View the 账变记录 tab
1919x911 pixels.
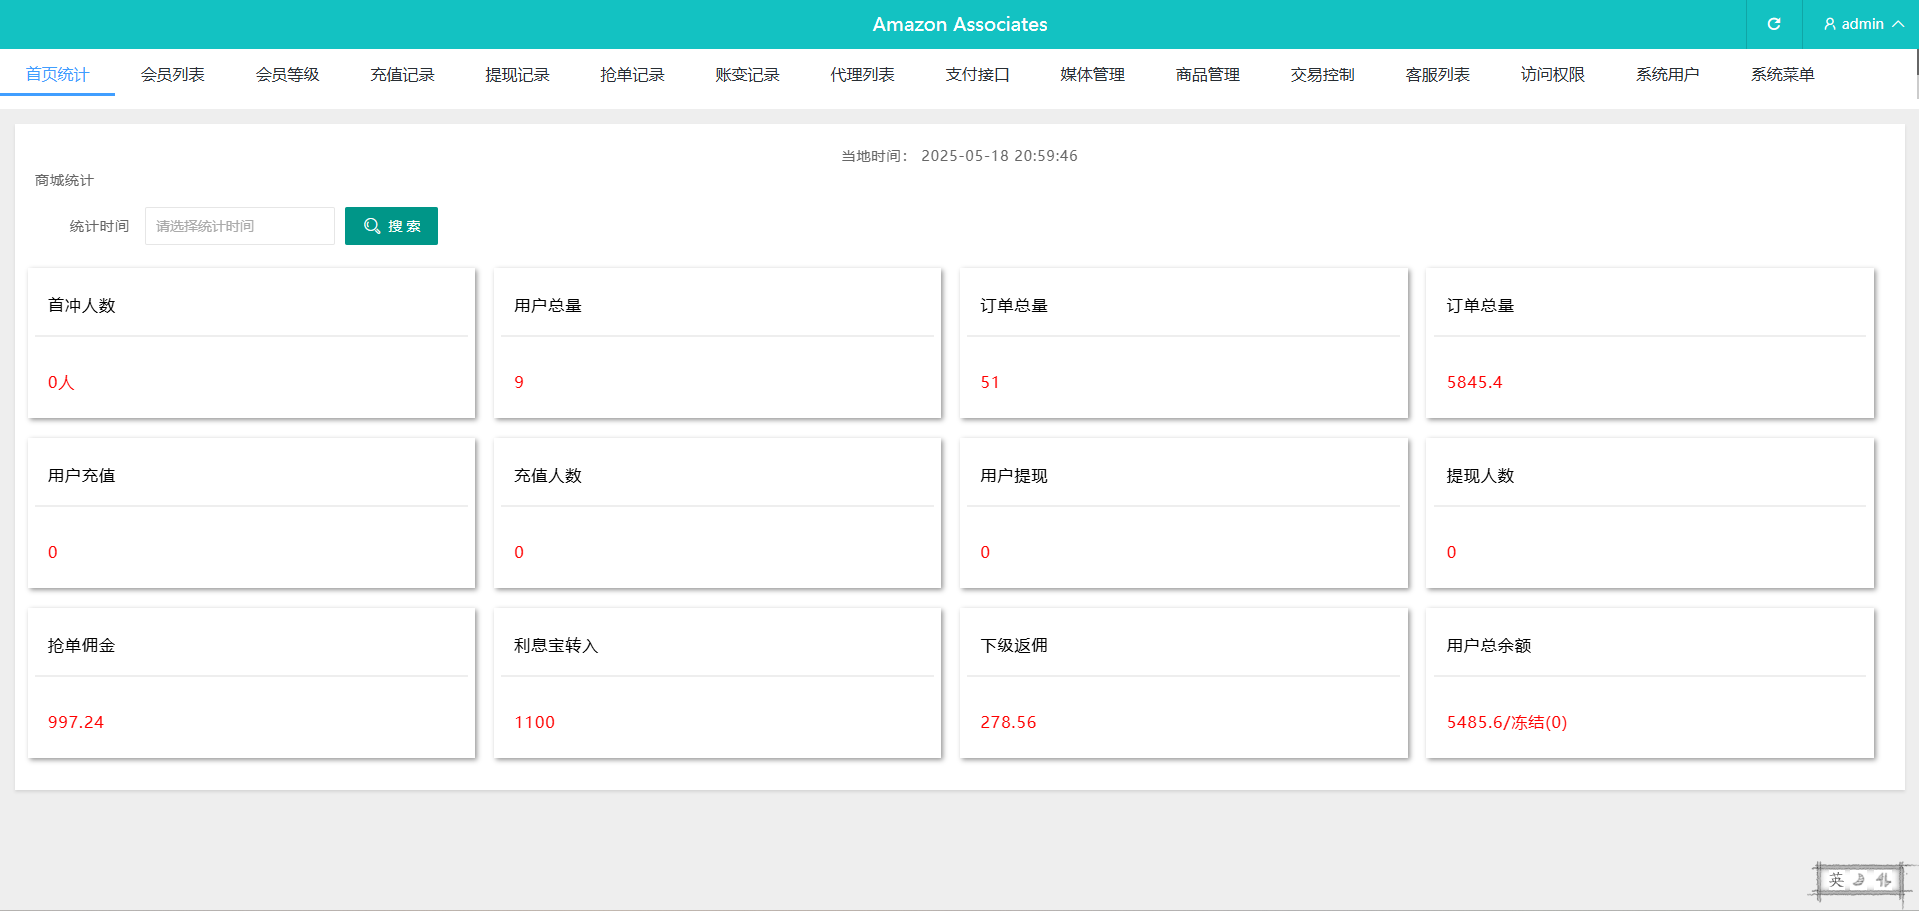pyautogui.click(x=747, y=75)
